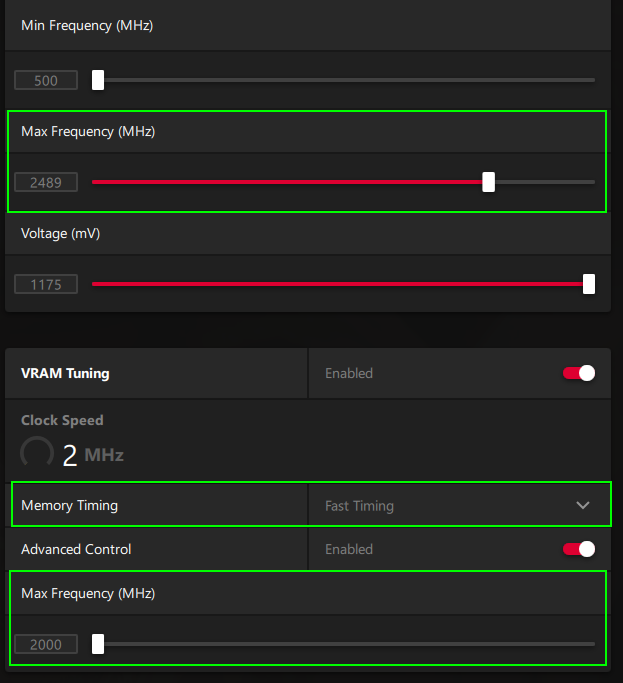Click the Memory Timing row label

pos(69,506)
